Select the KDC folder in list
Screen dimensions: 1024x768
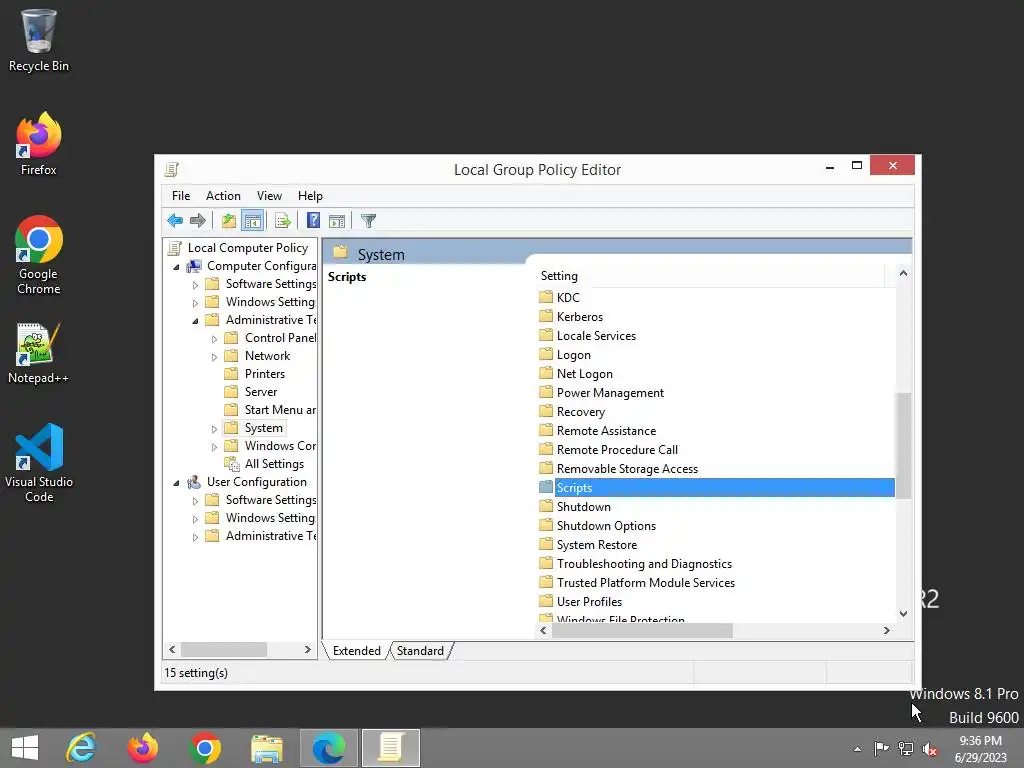[568, 297]
